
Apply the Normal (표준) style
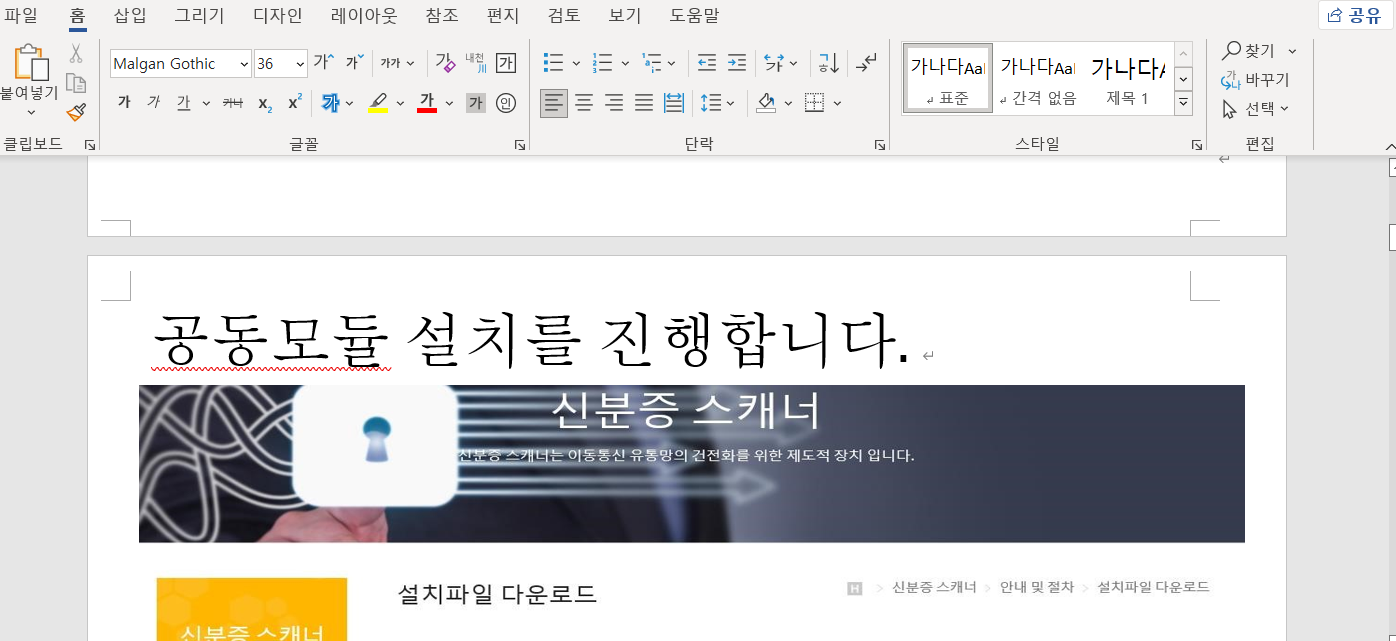point(948,79)
